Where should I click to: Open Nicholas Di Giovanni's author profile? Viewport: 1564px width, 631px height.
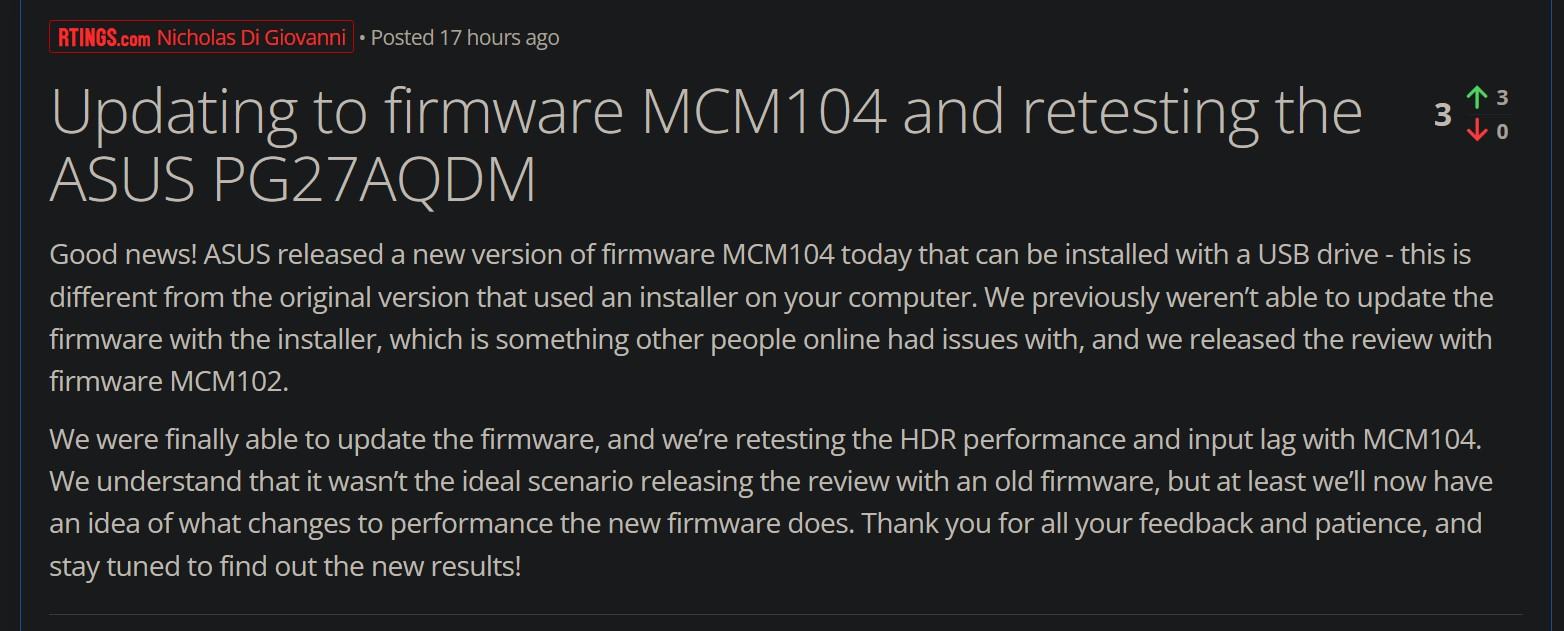coord(252,38)
